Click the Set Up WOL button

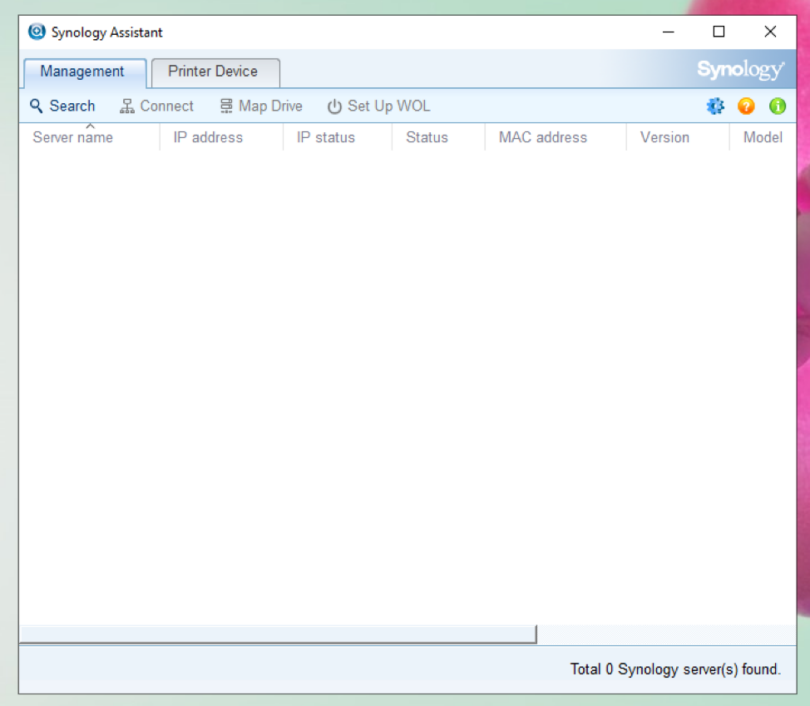tap(379, 106)
